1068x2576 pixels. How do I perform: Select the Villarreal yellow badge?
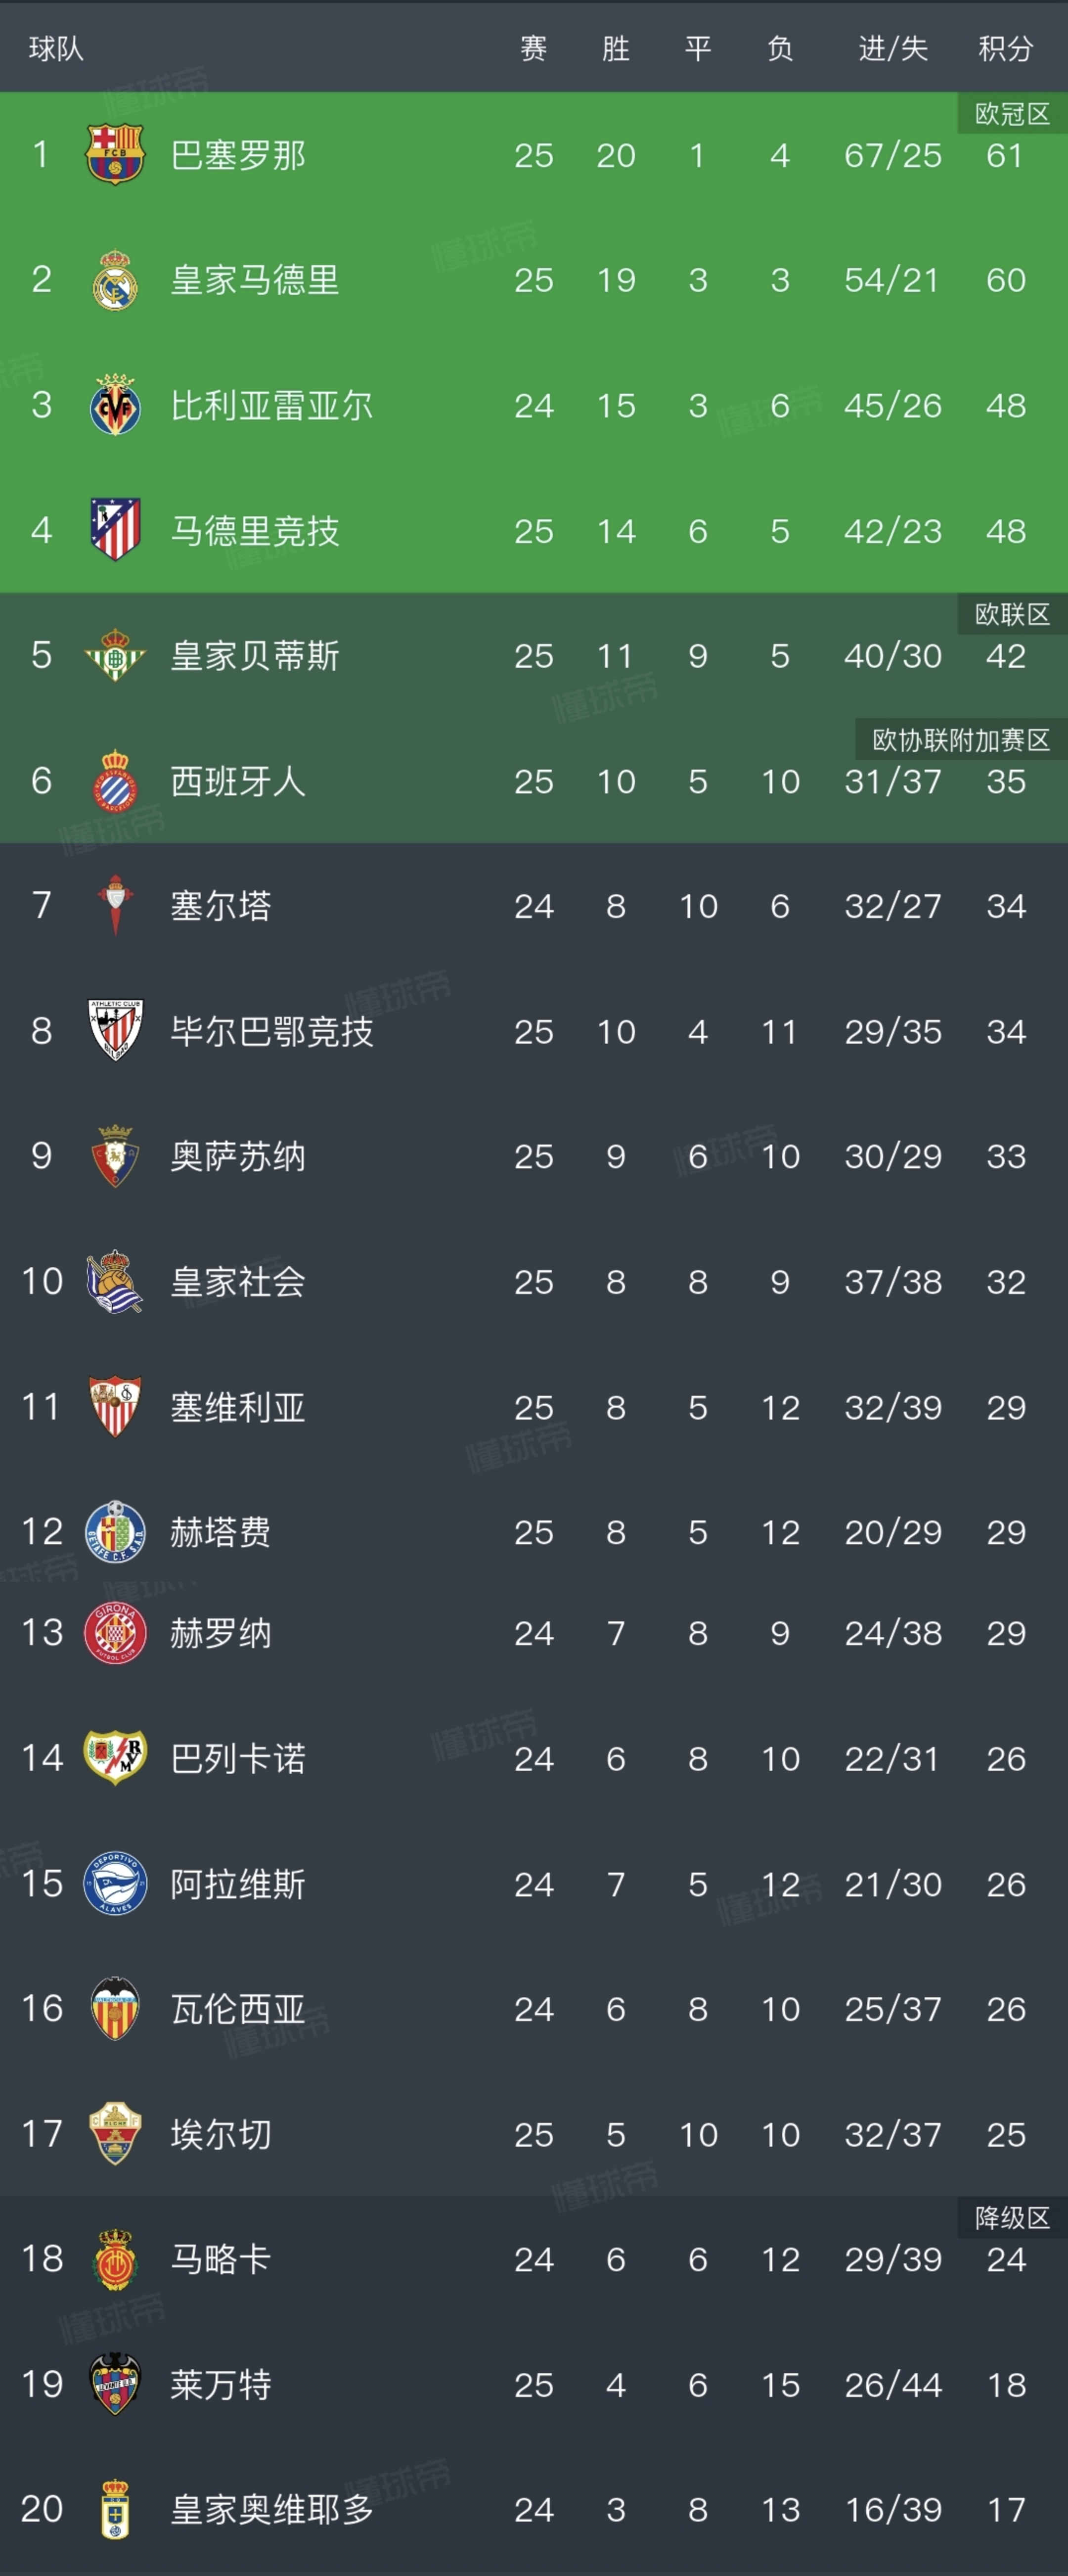(x=115, y=405)
